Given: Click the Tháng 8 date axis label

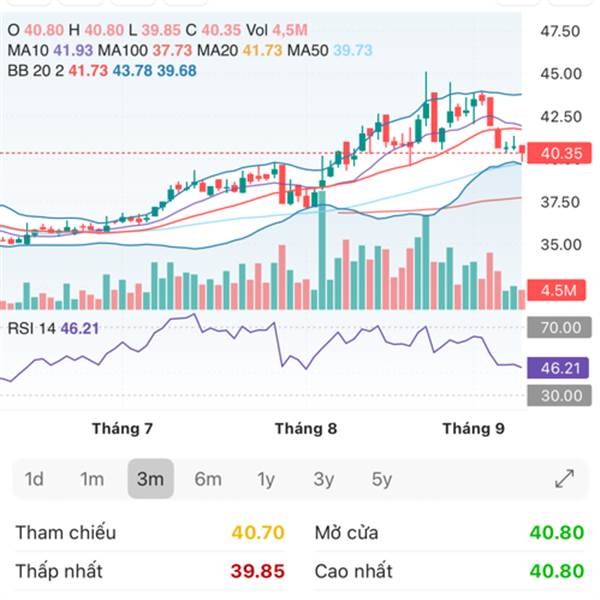Looking at the screenshot, I should point(306,429).
